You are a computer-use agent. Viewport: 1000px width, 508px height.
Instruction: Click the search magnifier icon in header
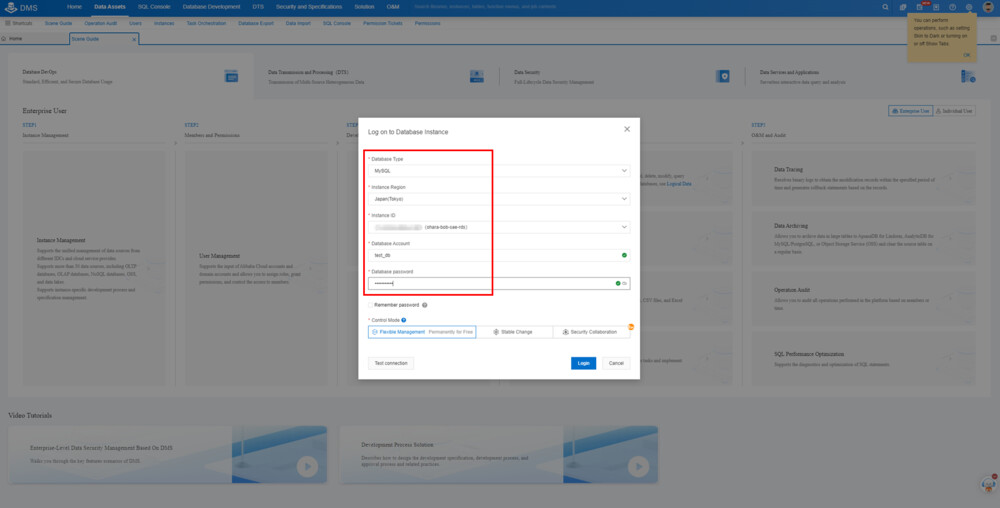887,7
